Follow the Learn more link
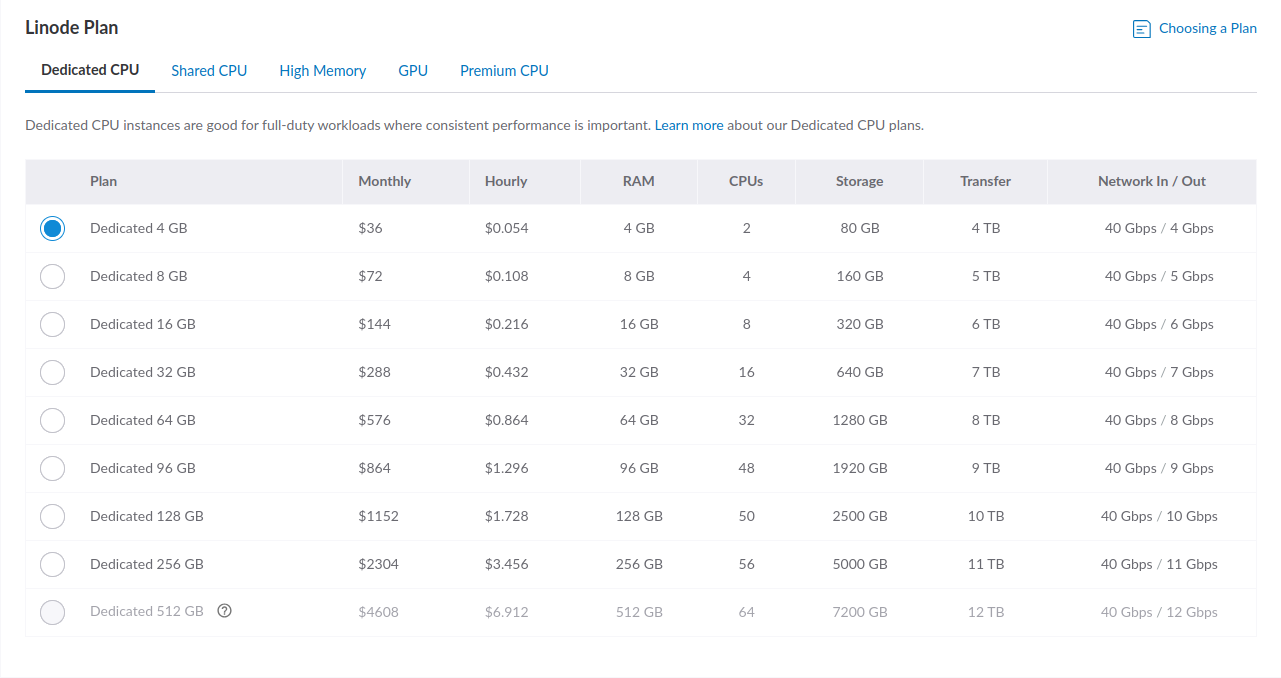Viewport: 1281px width, 678px height. [x=688, y=126]
